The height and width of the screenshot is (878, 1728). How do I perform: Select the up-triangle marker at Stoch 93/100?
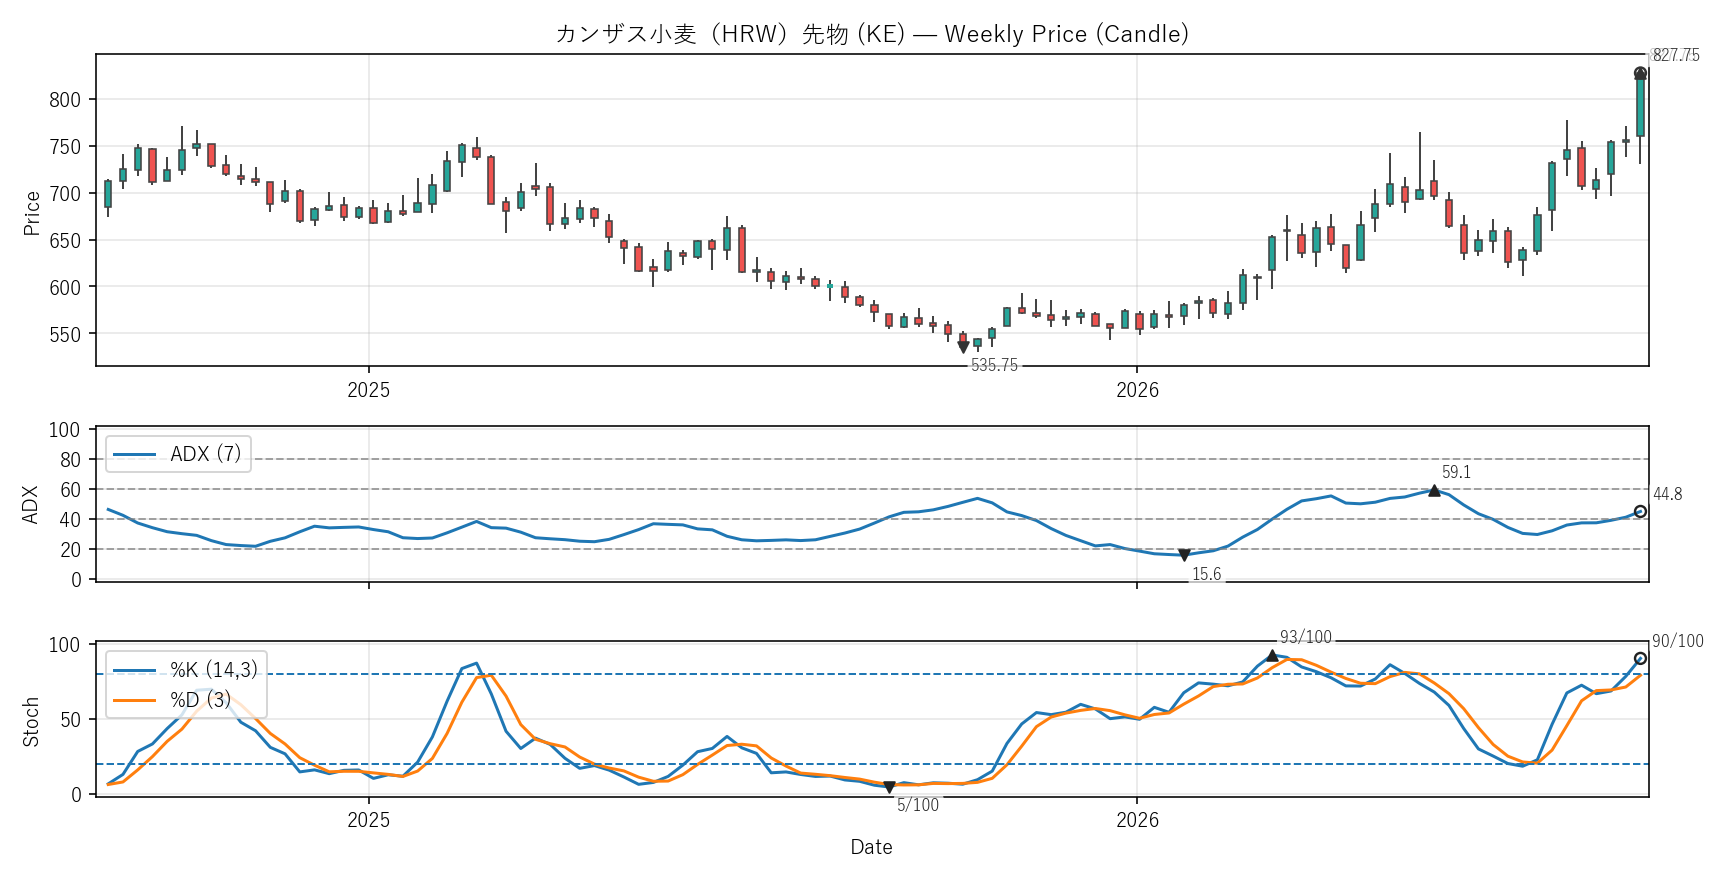tap(1272, 656)
